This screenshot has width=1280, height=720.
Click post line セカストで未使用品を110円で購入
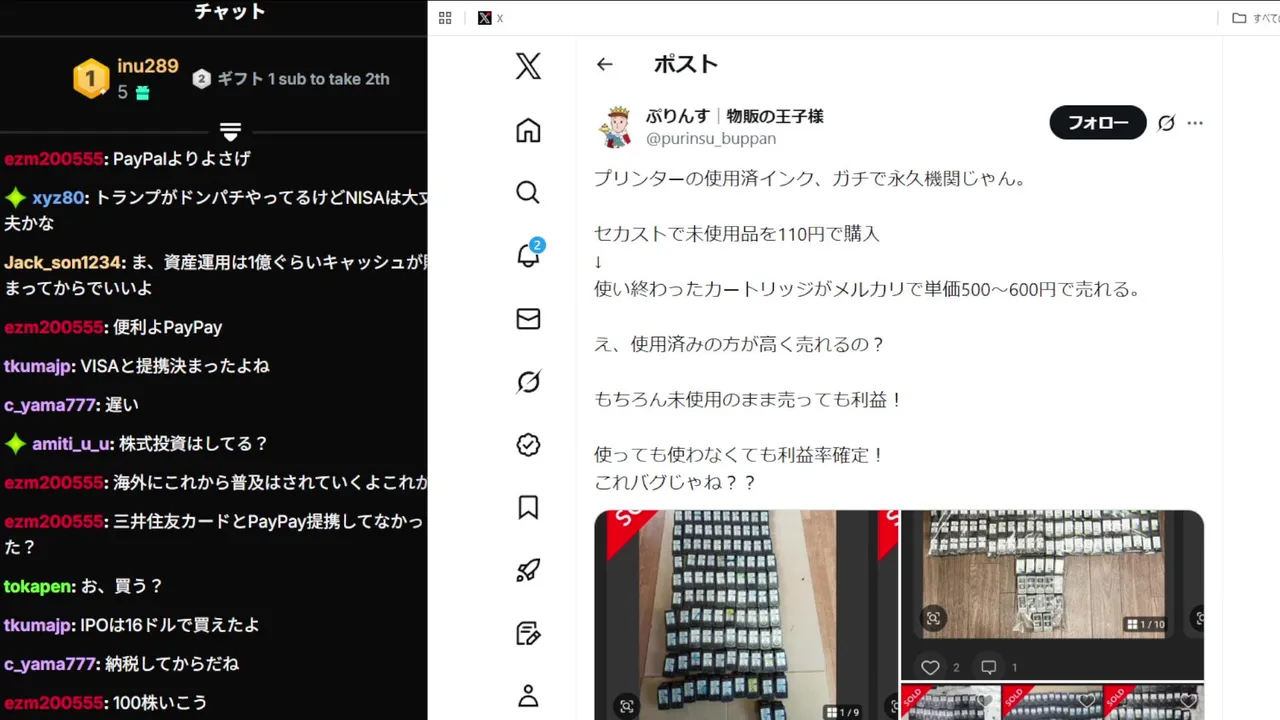click(737, 234)
